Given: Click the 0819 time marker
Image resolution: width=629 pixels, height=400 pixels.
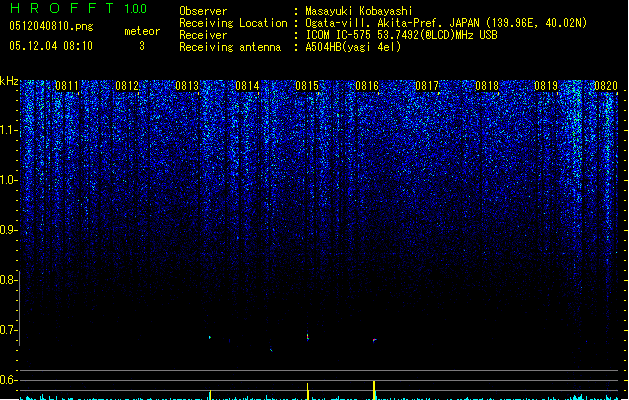Looking at the screenshot, I should [x=546, y=86].
